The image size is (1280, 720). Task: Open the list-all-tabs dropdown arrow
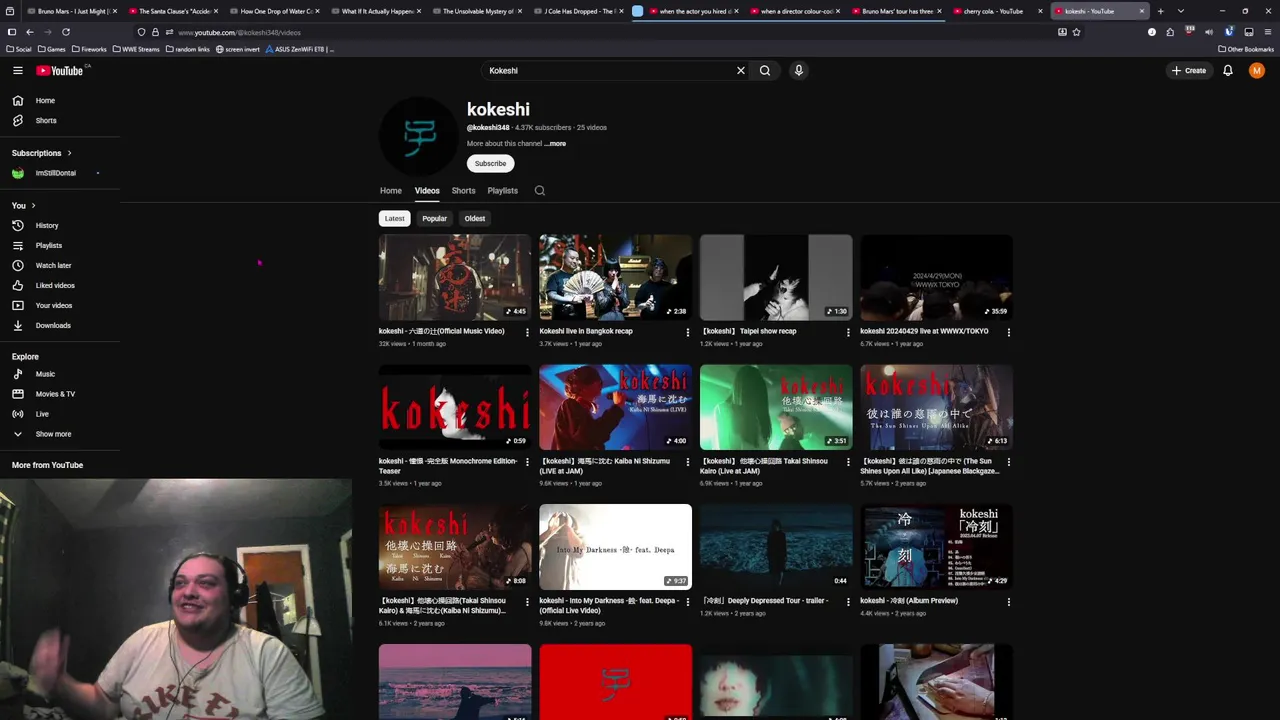click(1181, 11)
